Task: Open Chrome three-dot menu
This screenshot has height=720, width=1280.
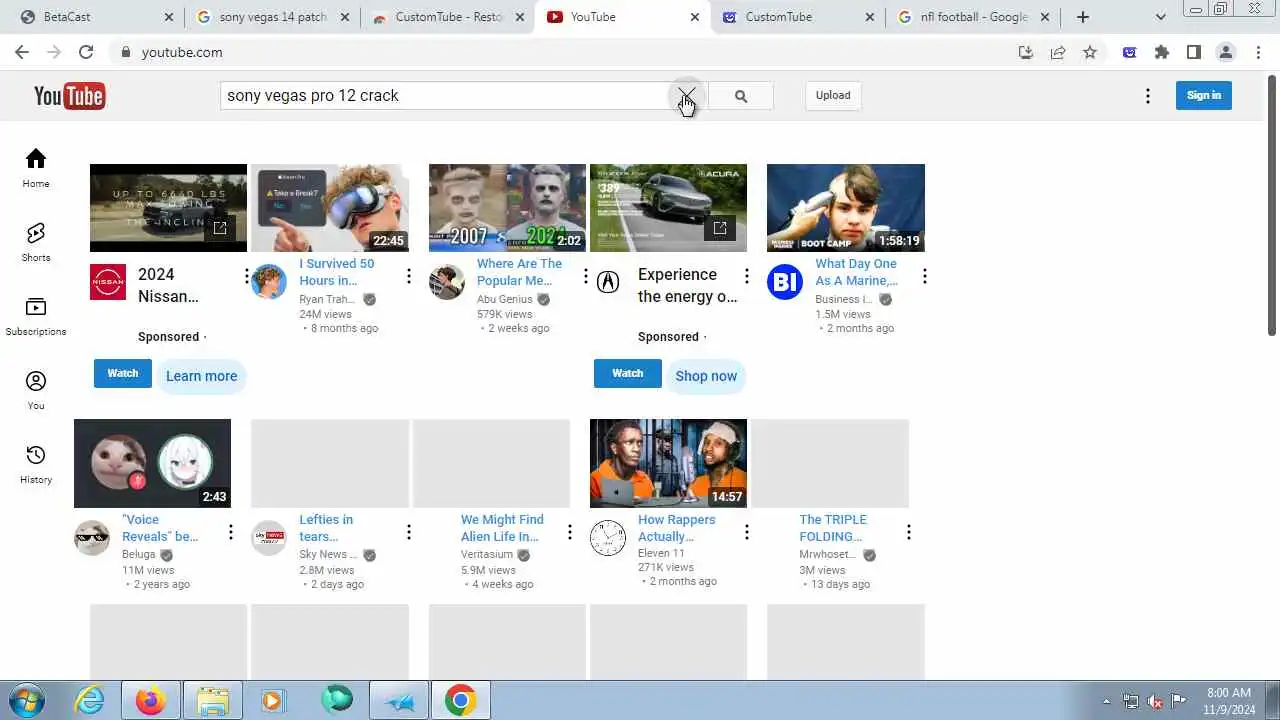Action: 1258,52
